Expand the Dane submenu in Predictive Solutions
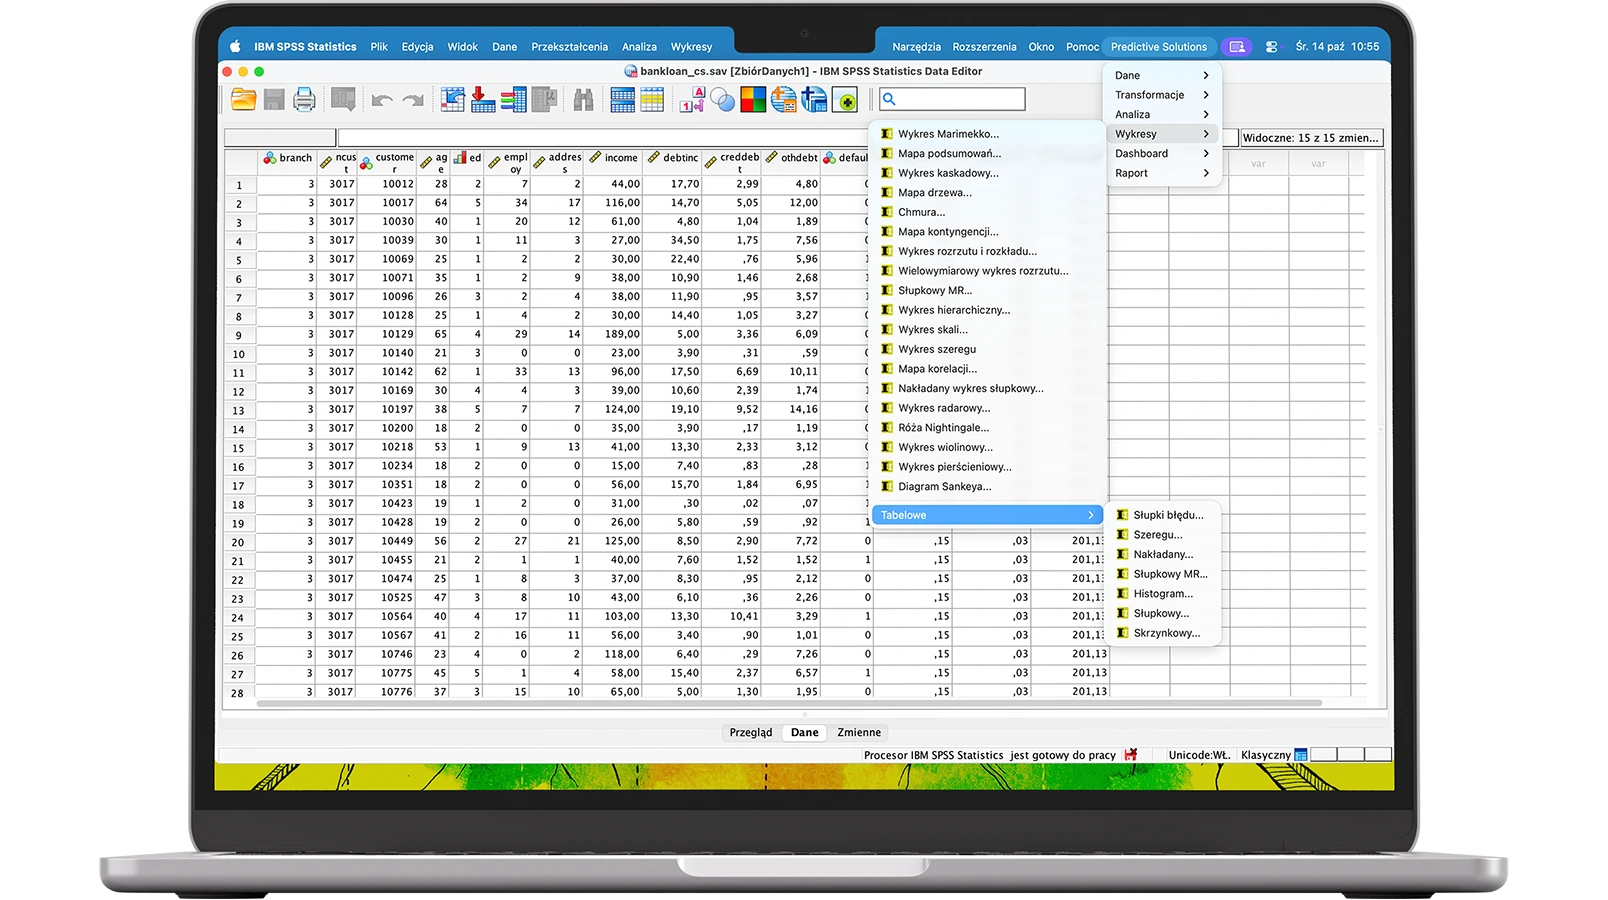The image size is (1608, 900). 1163,75
